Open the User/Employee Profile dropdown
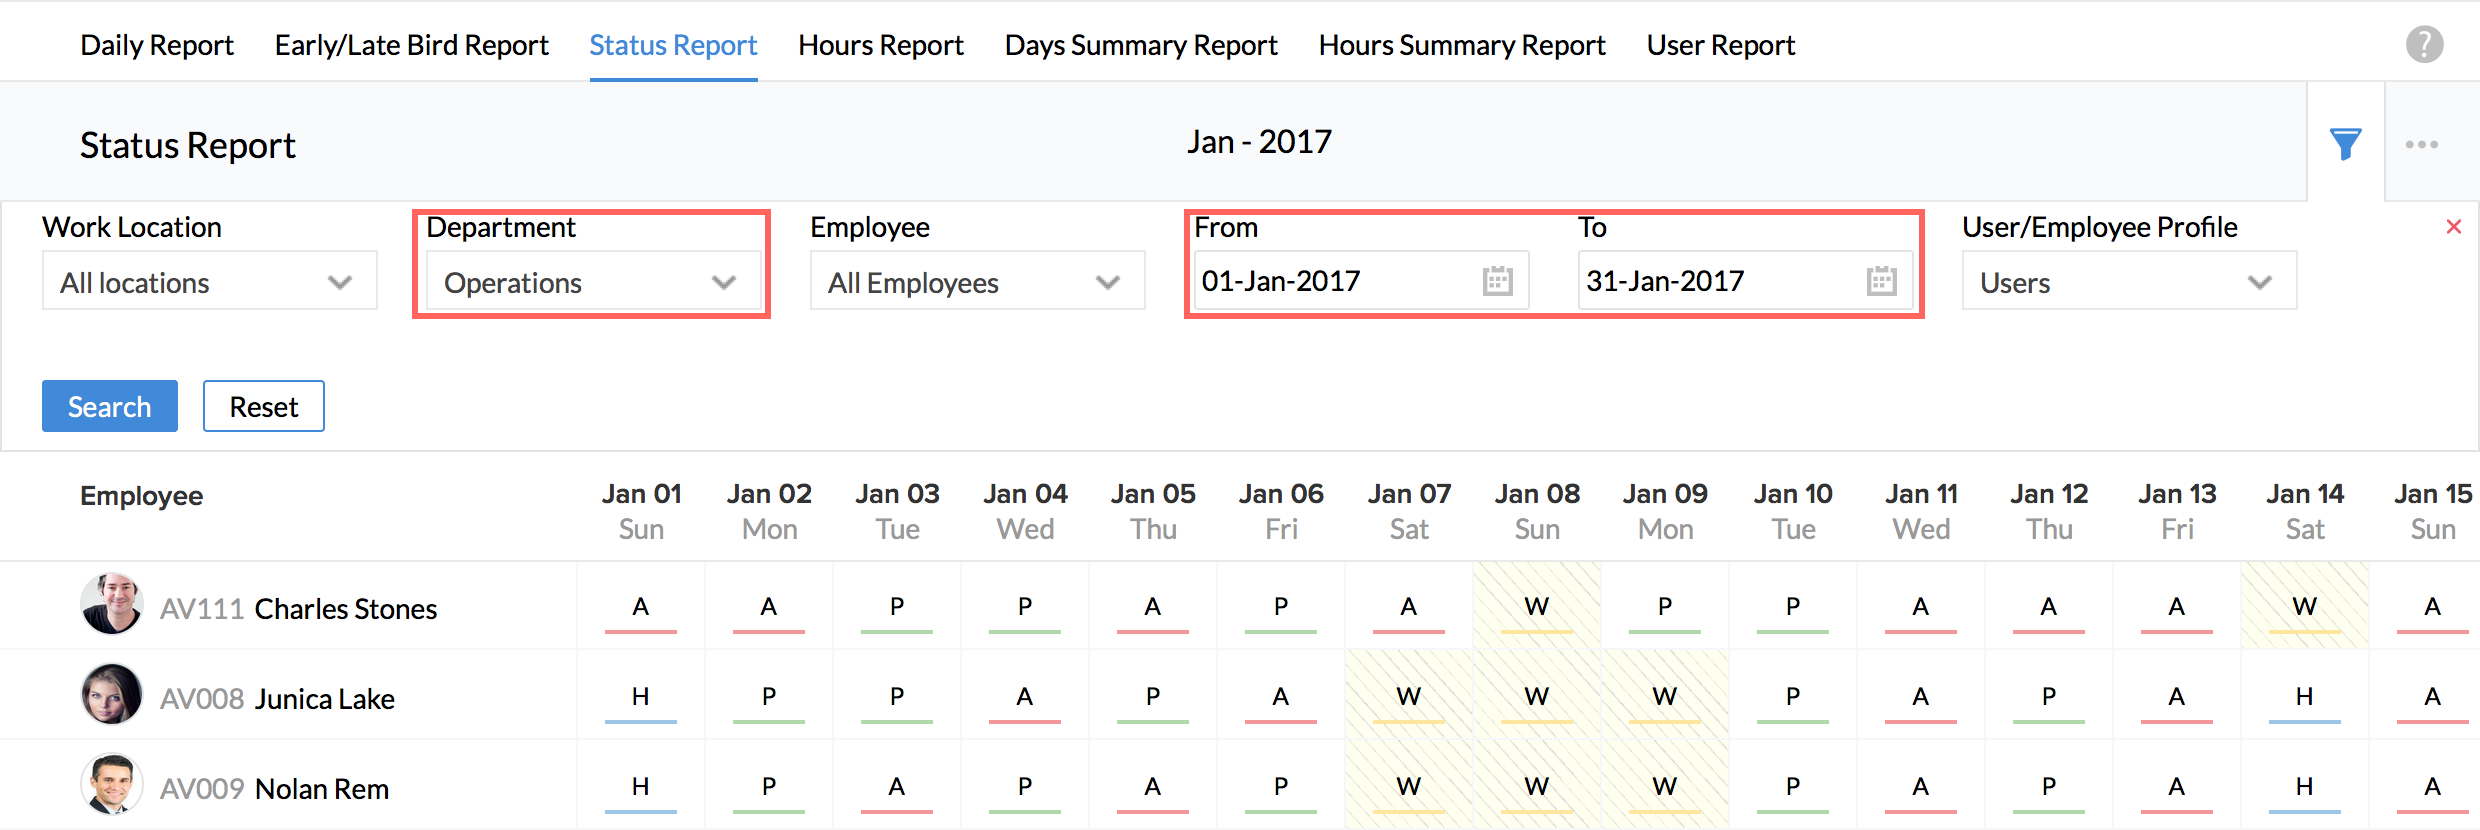Viewport: 2480px width, 830px height. (2128, 282)
